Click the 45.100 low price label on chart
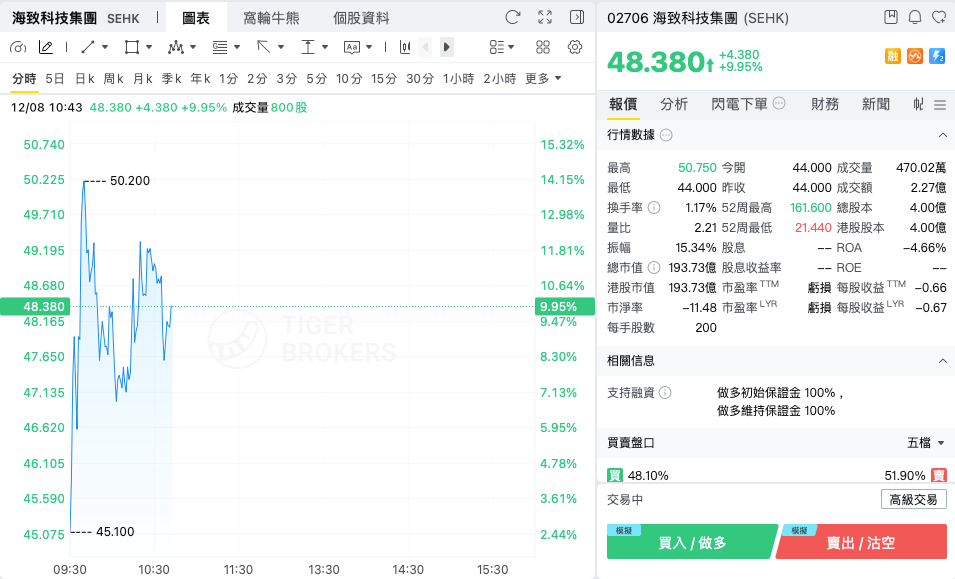 (x=115, y=532)
